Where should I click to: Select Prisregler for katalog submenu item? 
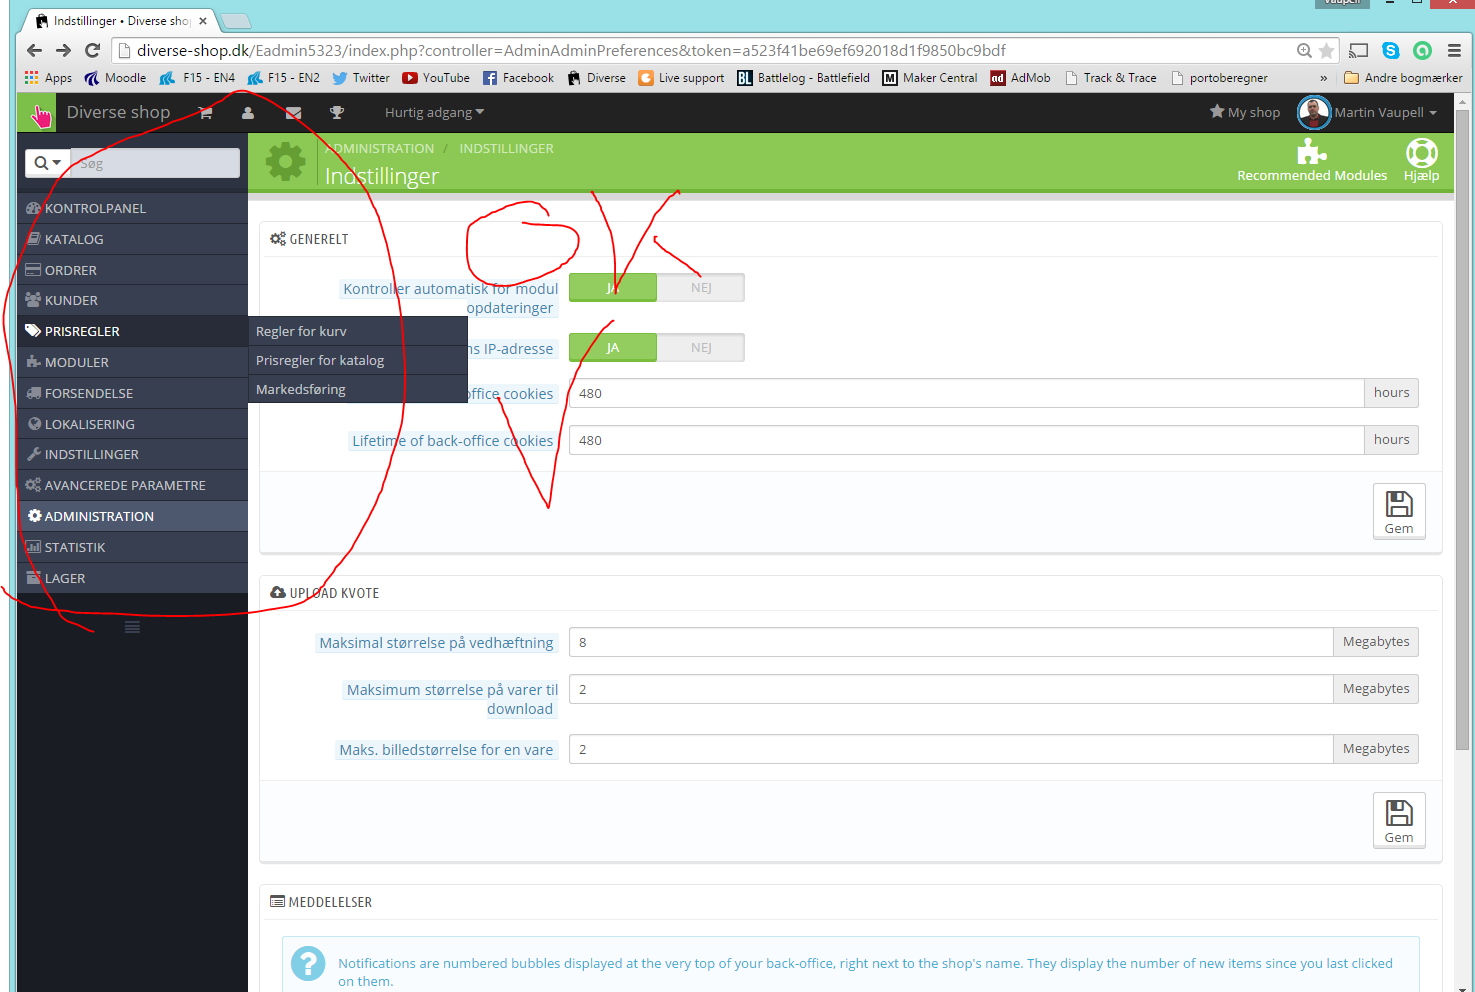pyautogui.click(x=358, y=360)
